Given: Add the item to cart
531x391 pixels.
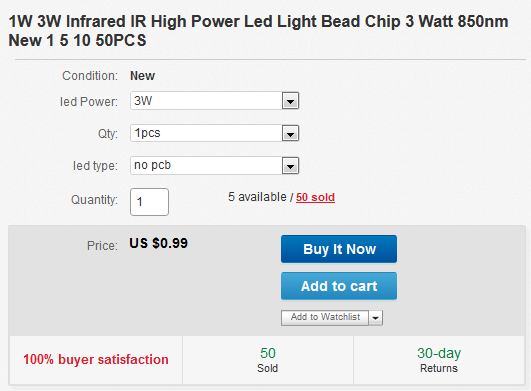Looking at the screenshot, I should click(339, 286).
